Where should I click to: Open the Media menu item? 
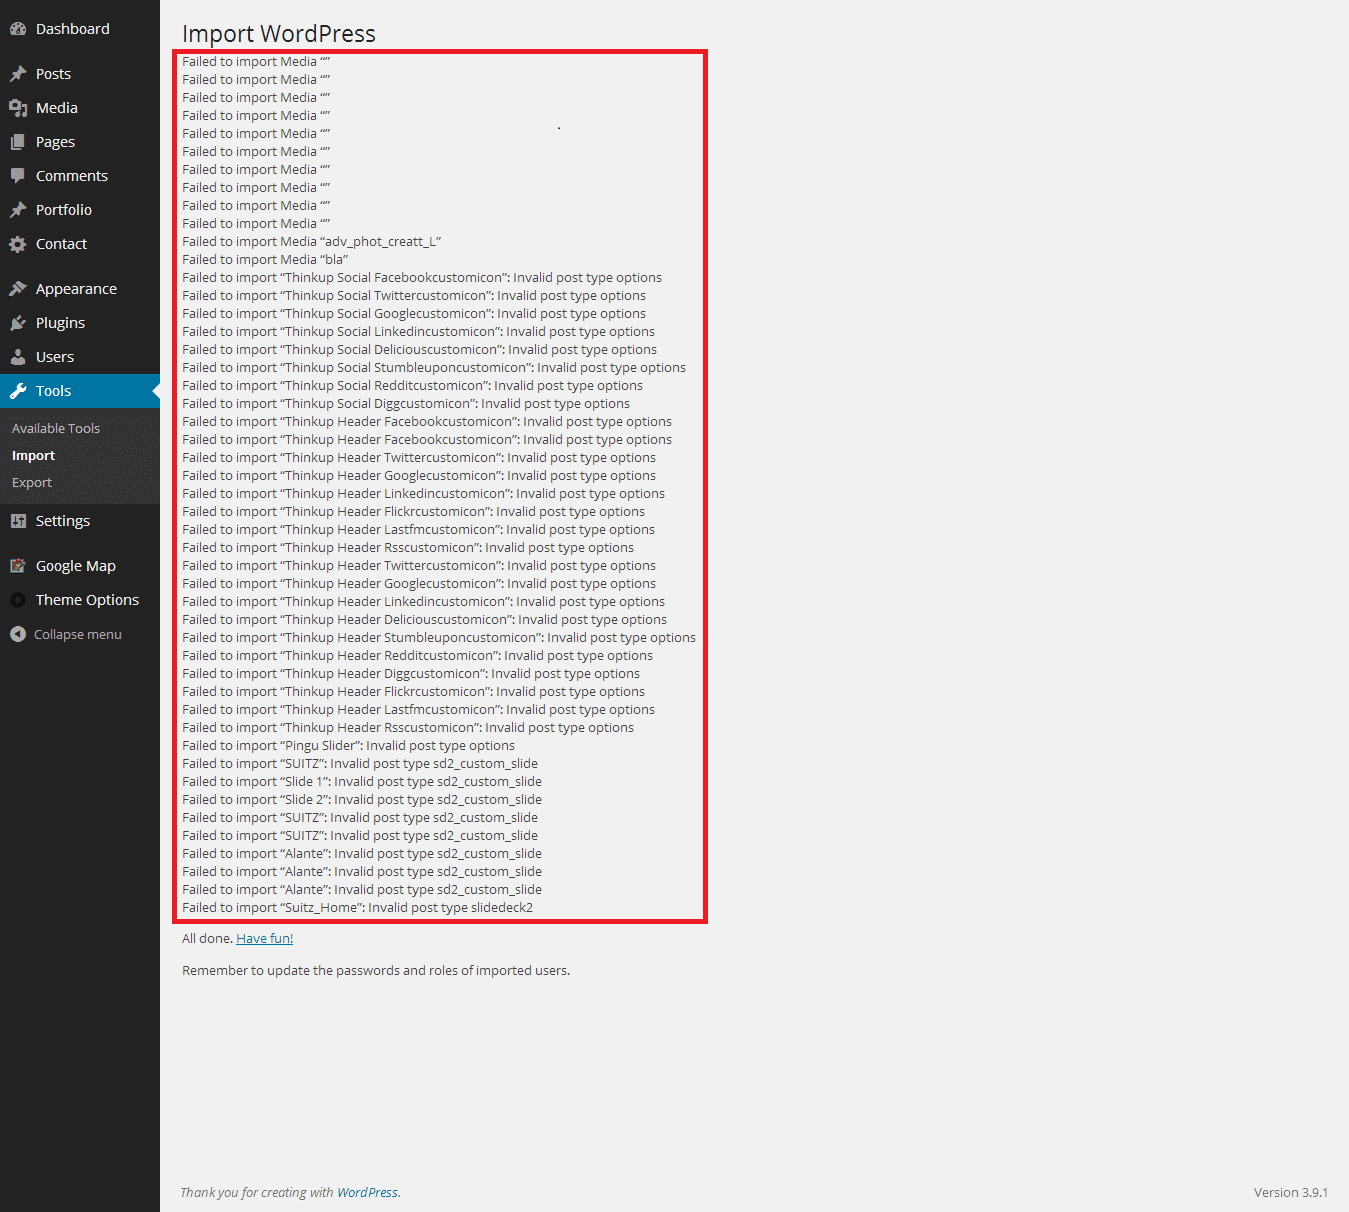tap(80, 108)
